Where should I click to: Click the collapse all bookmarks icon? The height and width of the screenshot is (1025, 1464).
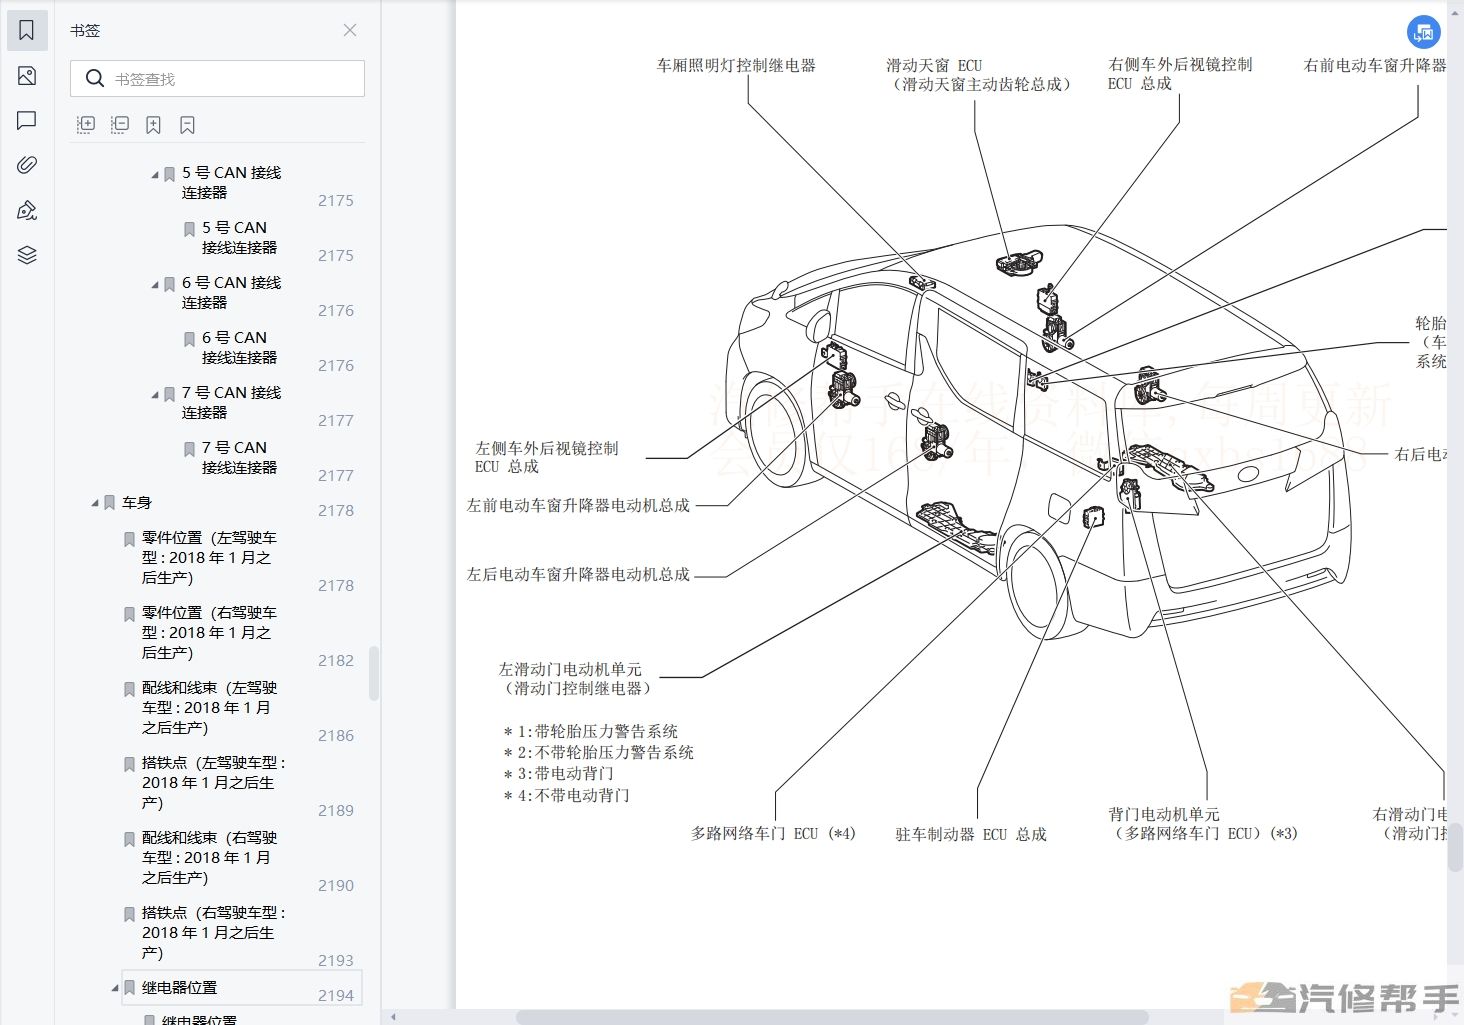point(120,125)
